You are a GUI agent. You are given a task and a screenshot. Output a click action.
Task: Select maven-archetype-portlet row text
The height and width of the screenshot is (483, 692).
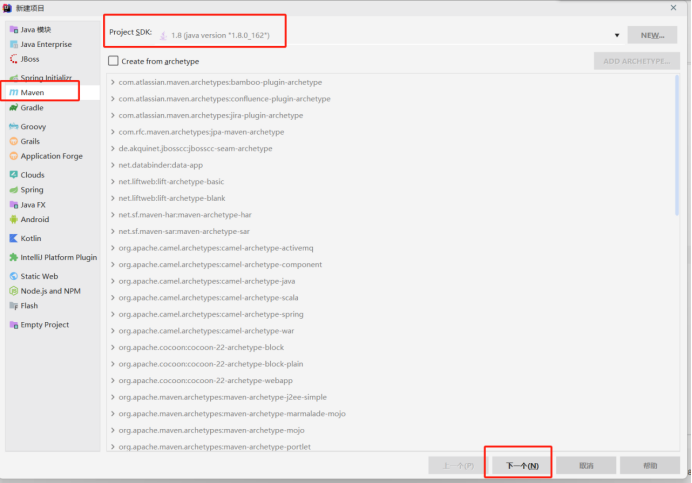214,447
